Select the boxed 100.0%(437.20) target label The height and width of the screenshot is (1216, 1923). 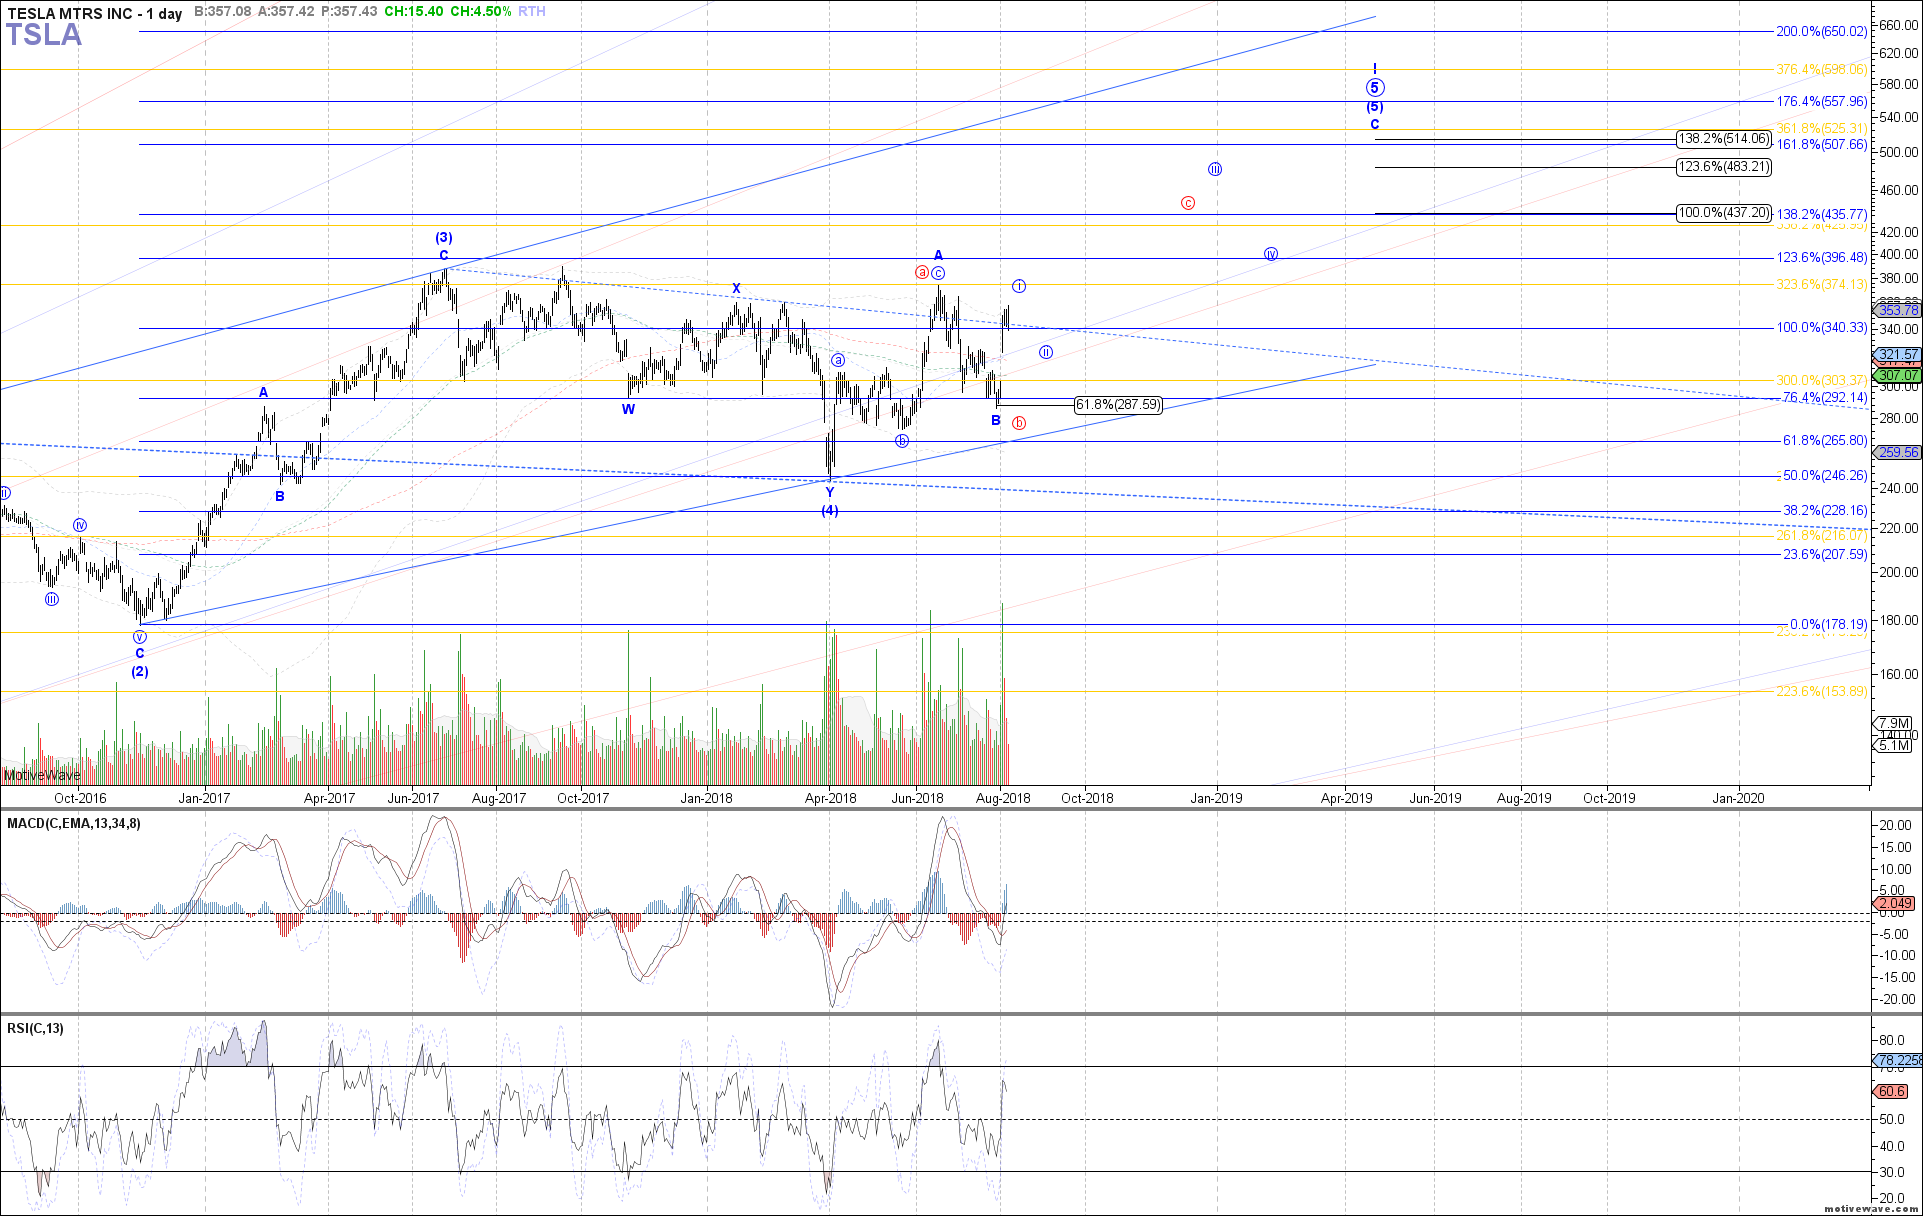pyautogui.click(x=1724, y=213)
